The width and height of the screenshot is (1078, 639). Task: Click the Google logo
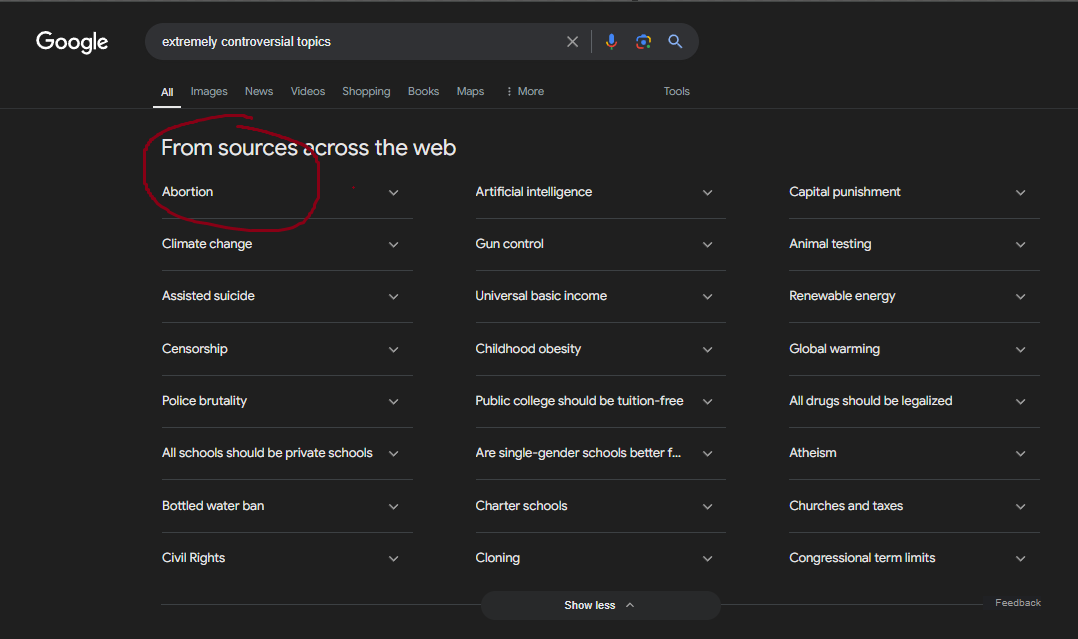pyautogui.click(x=72, y=42)
